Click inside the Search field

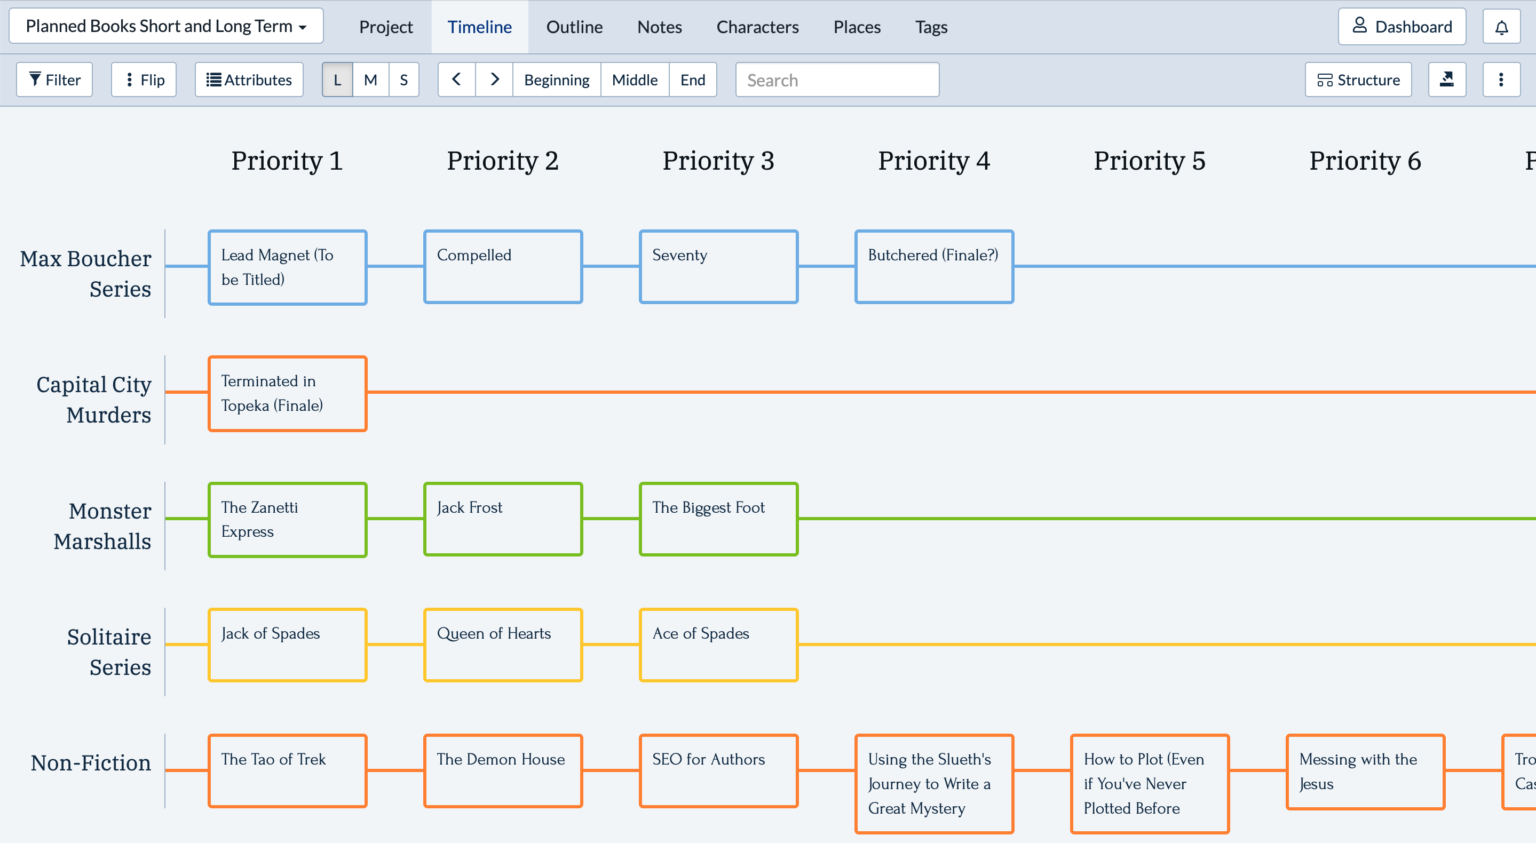[x=837, y=79]
